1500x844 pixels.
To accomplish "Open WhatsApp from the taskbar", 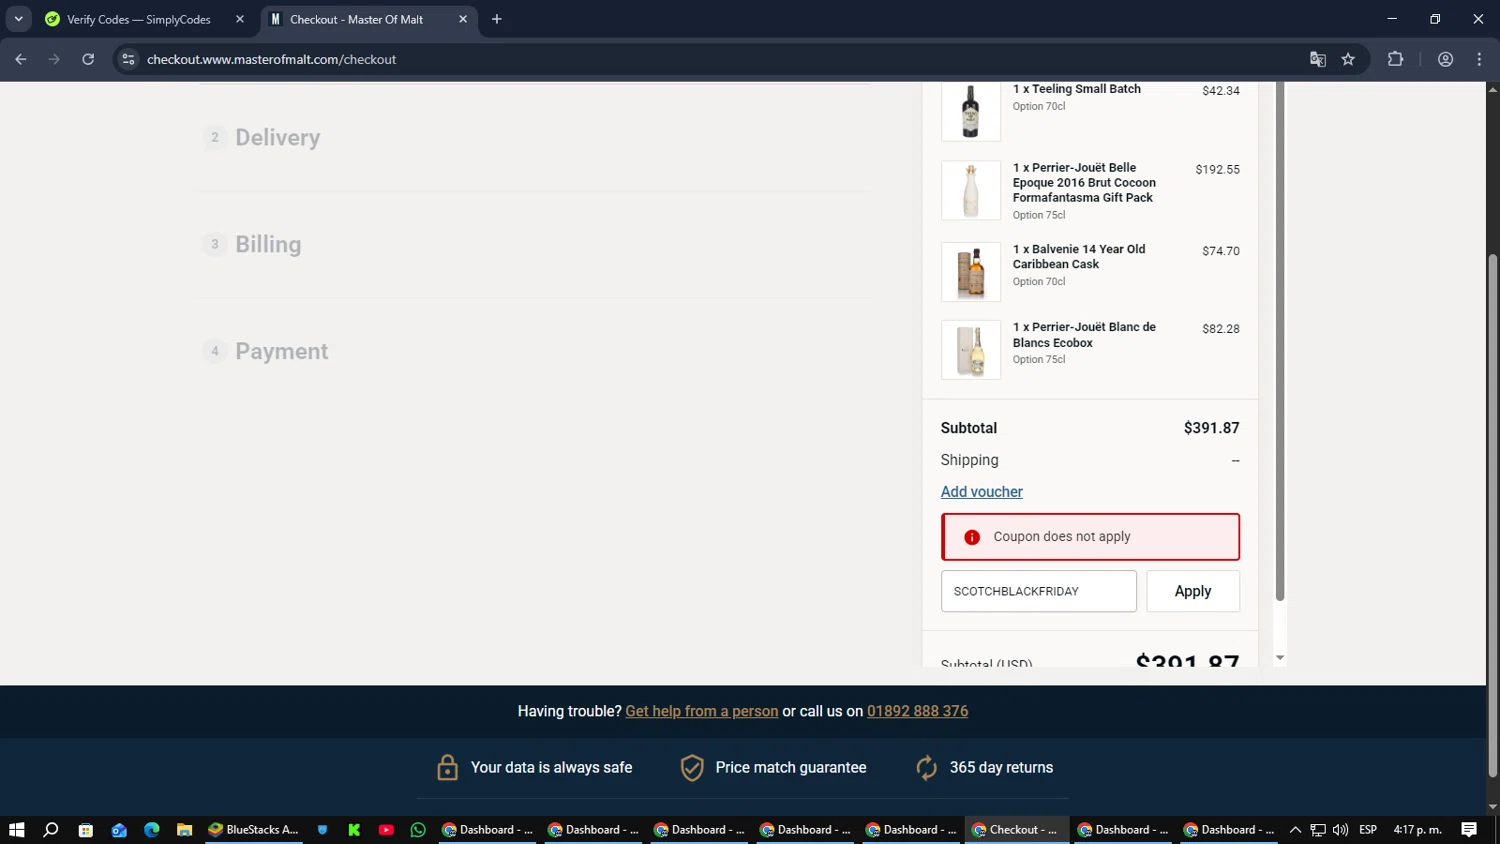I will point(418,830).
